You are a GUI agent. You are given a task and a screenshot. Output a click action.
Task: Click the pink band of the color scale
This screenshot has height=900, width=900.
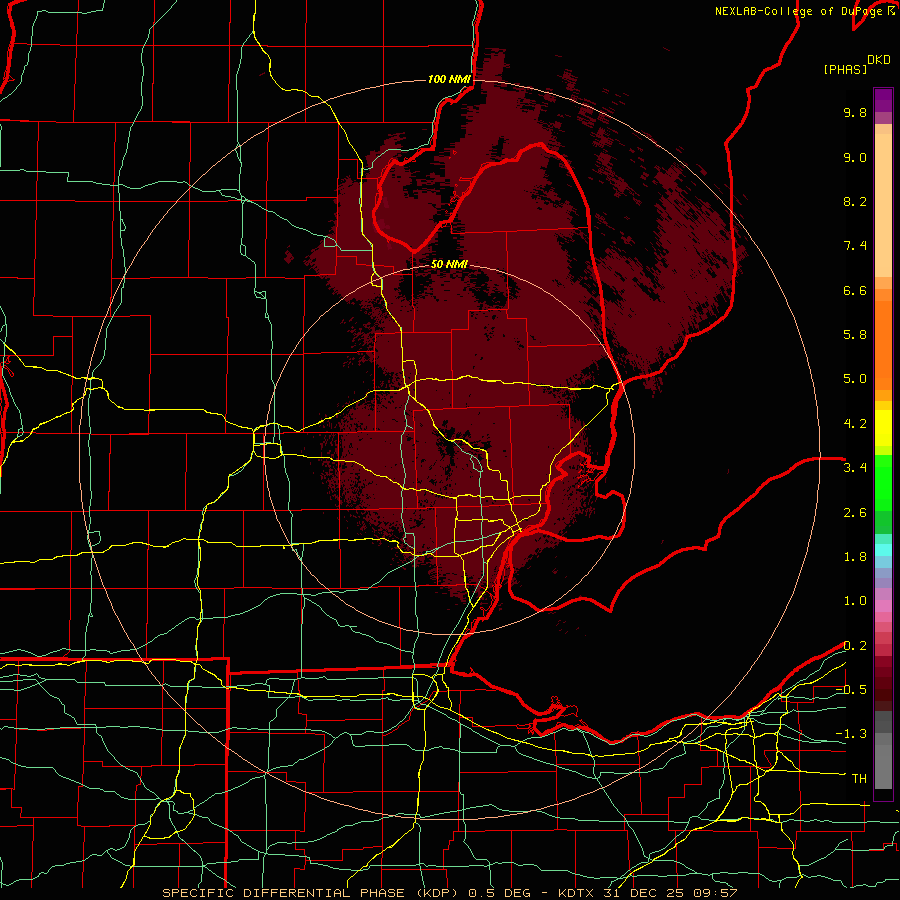[x=883, y=606]
